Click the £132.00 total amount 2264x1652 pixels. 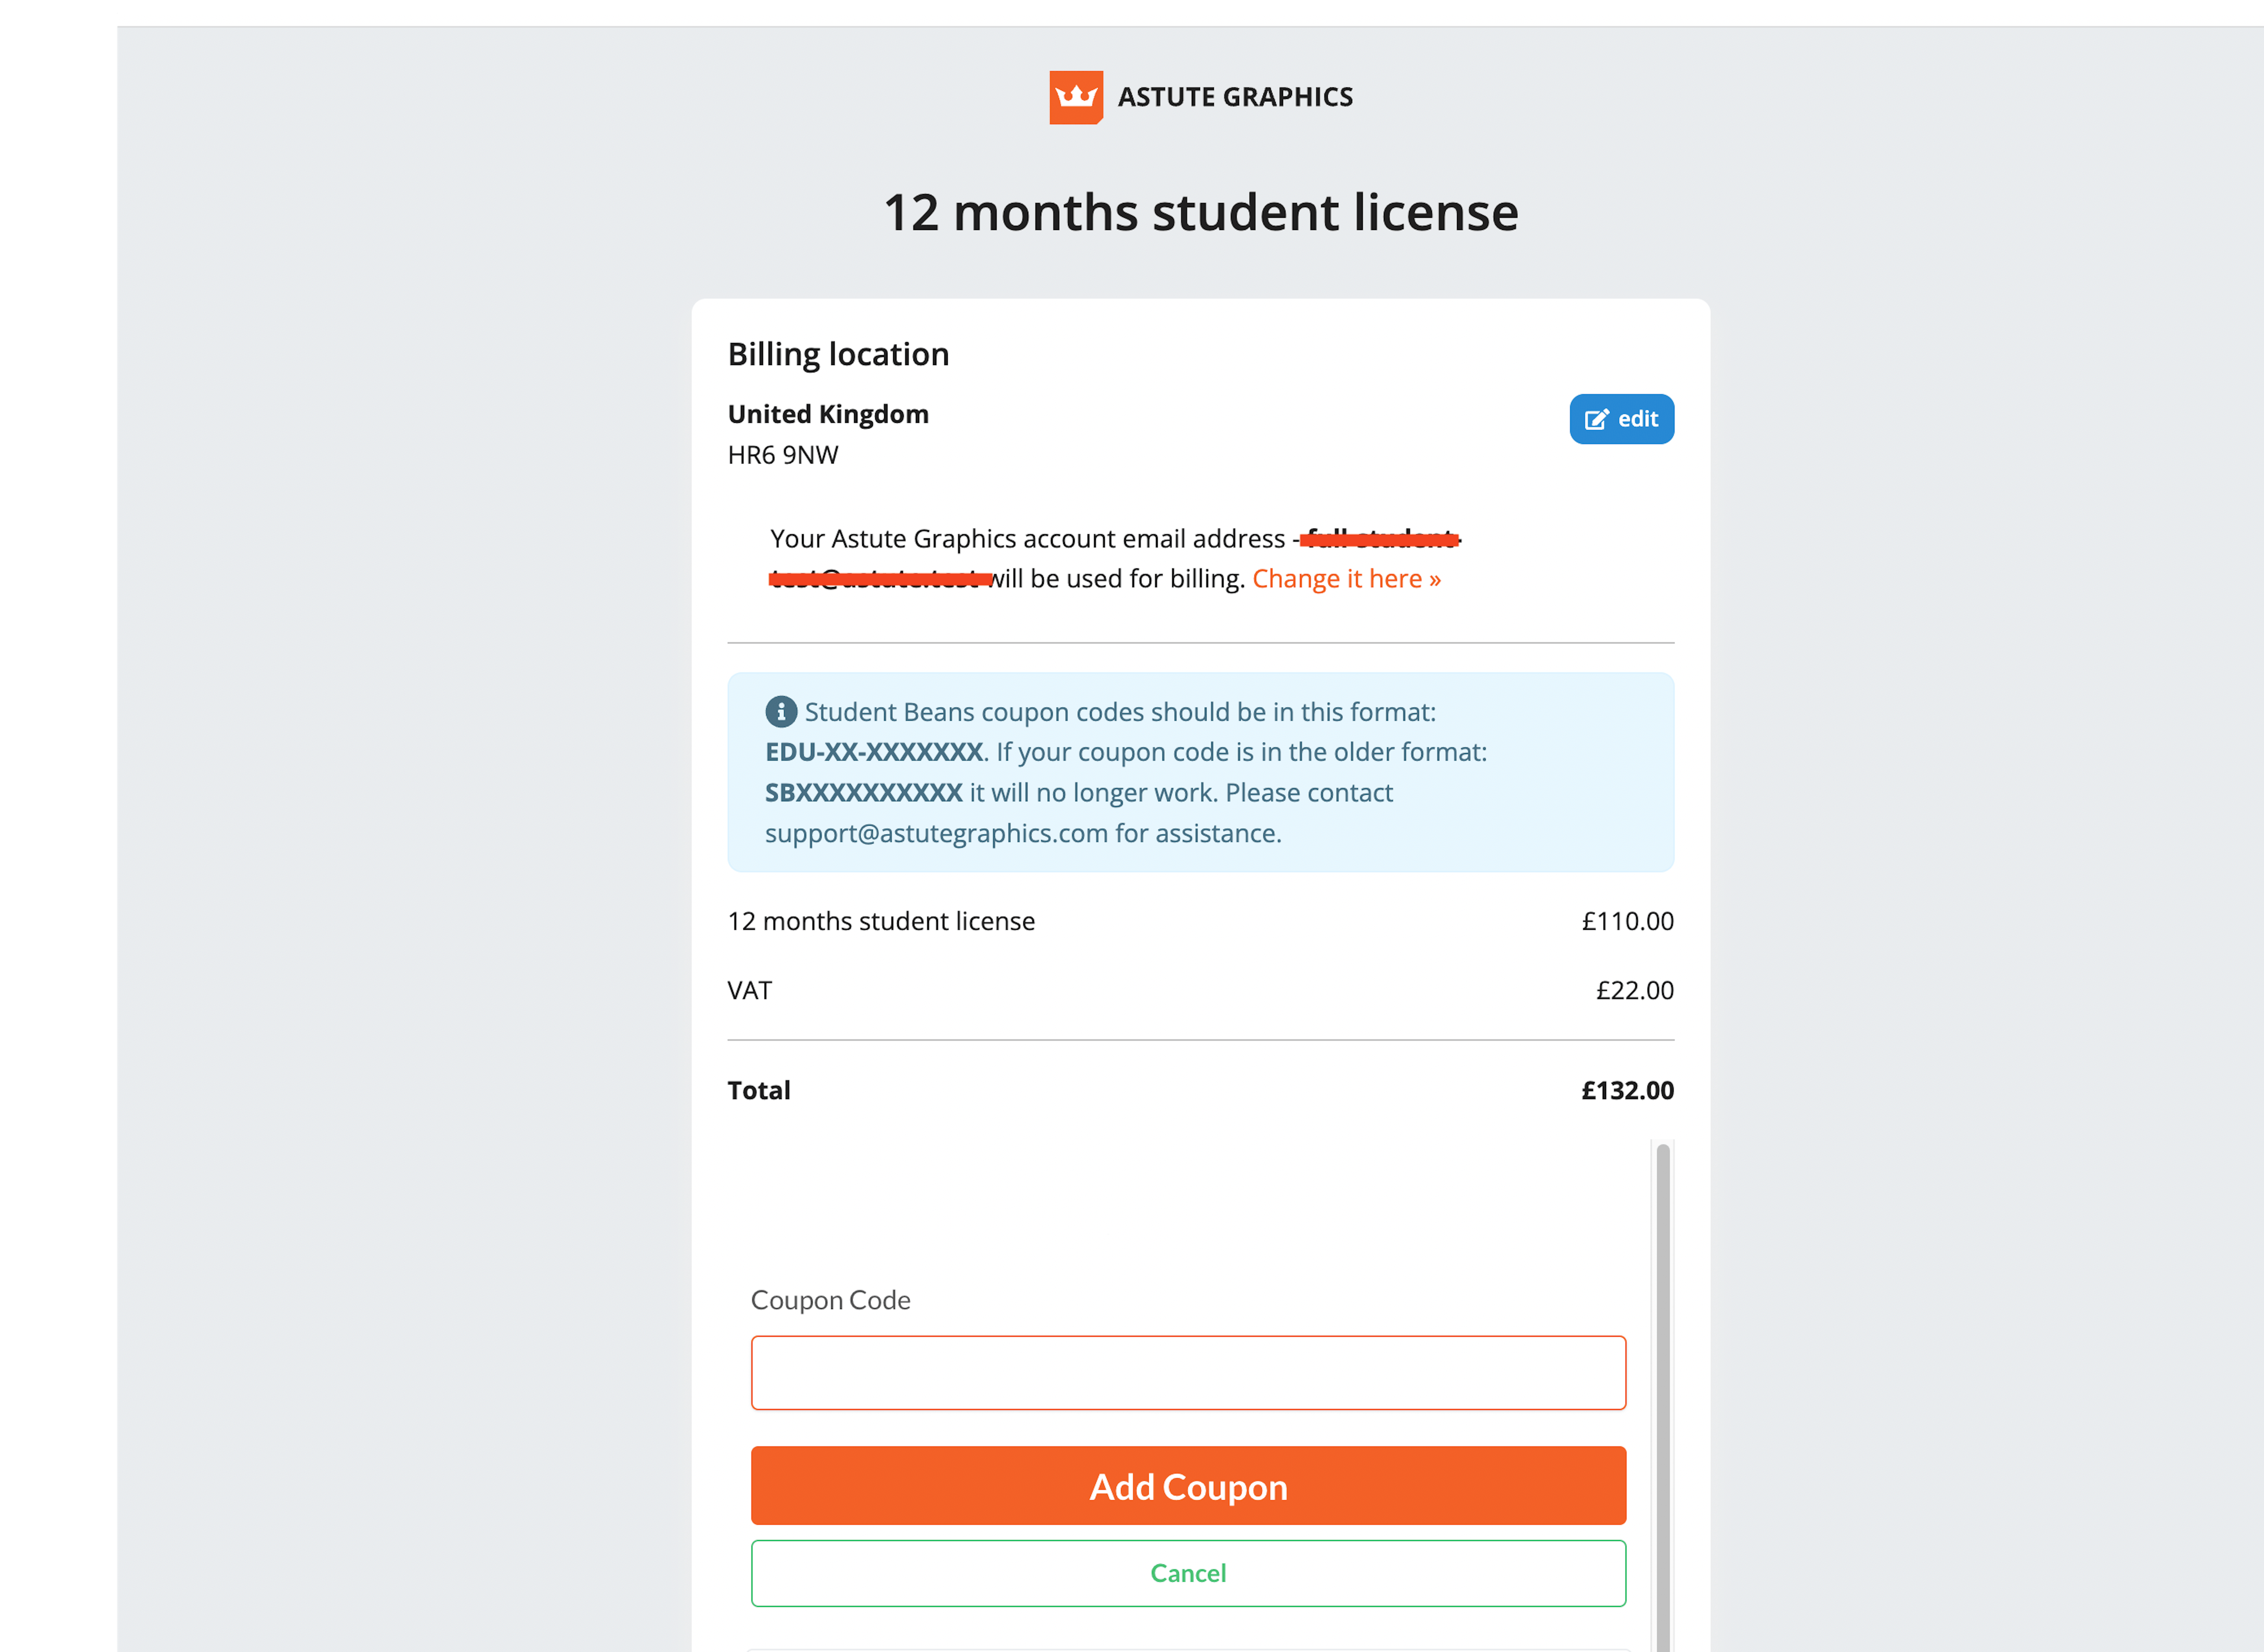[x=1627, y=1090]
